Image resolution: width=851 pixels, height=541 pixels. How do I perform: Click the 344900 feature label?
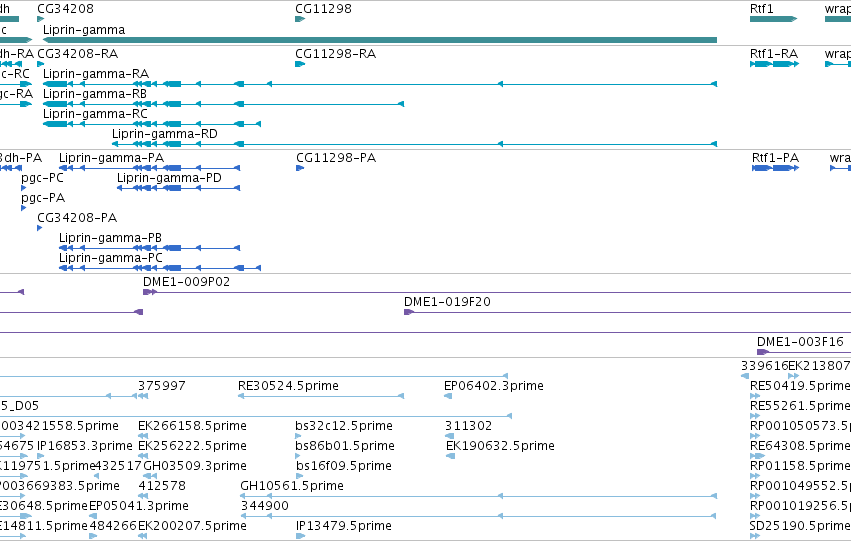[x=264, y=506]
